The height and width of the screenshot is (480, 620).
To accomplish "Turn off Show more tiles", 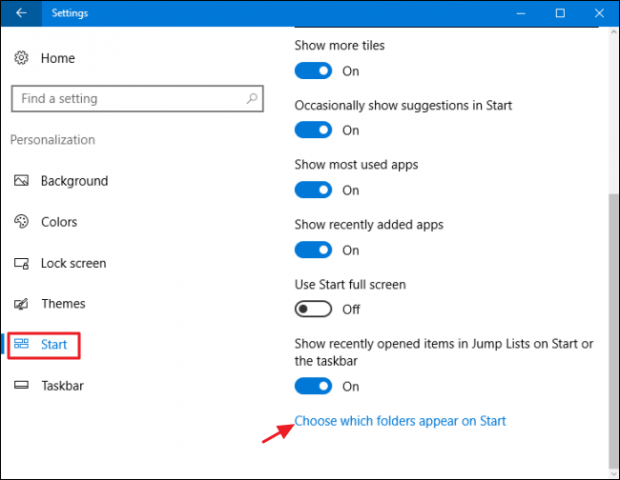I will point(313,71).
